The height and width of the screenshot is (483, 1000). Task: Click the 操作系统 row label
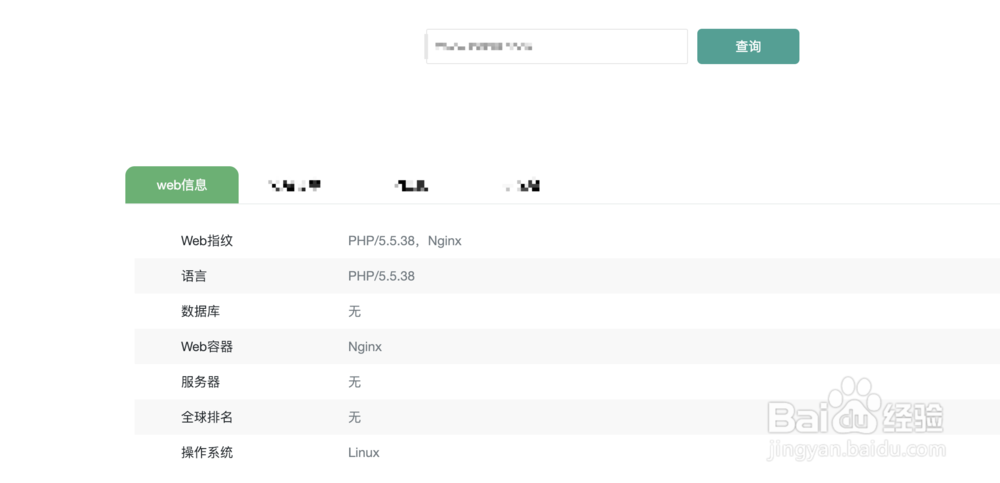207,452
